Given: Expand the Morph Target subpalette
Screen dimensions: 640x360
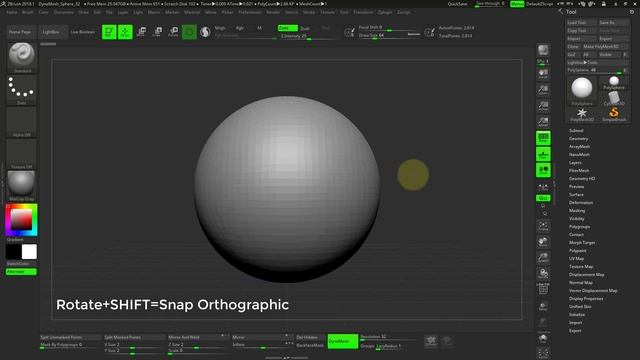Looking at the screenshot, I should click(x=582, y=243).
